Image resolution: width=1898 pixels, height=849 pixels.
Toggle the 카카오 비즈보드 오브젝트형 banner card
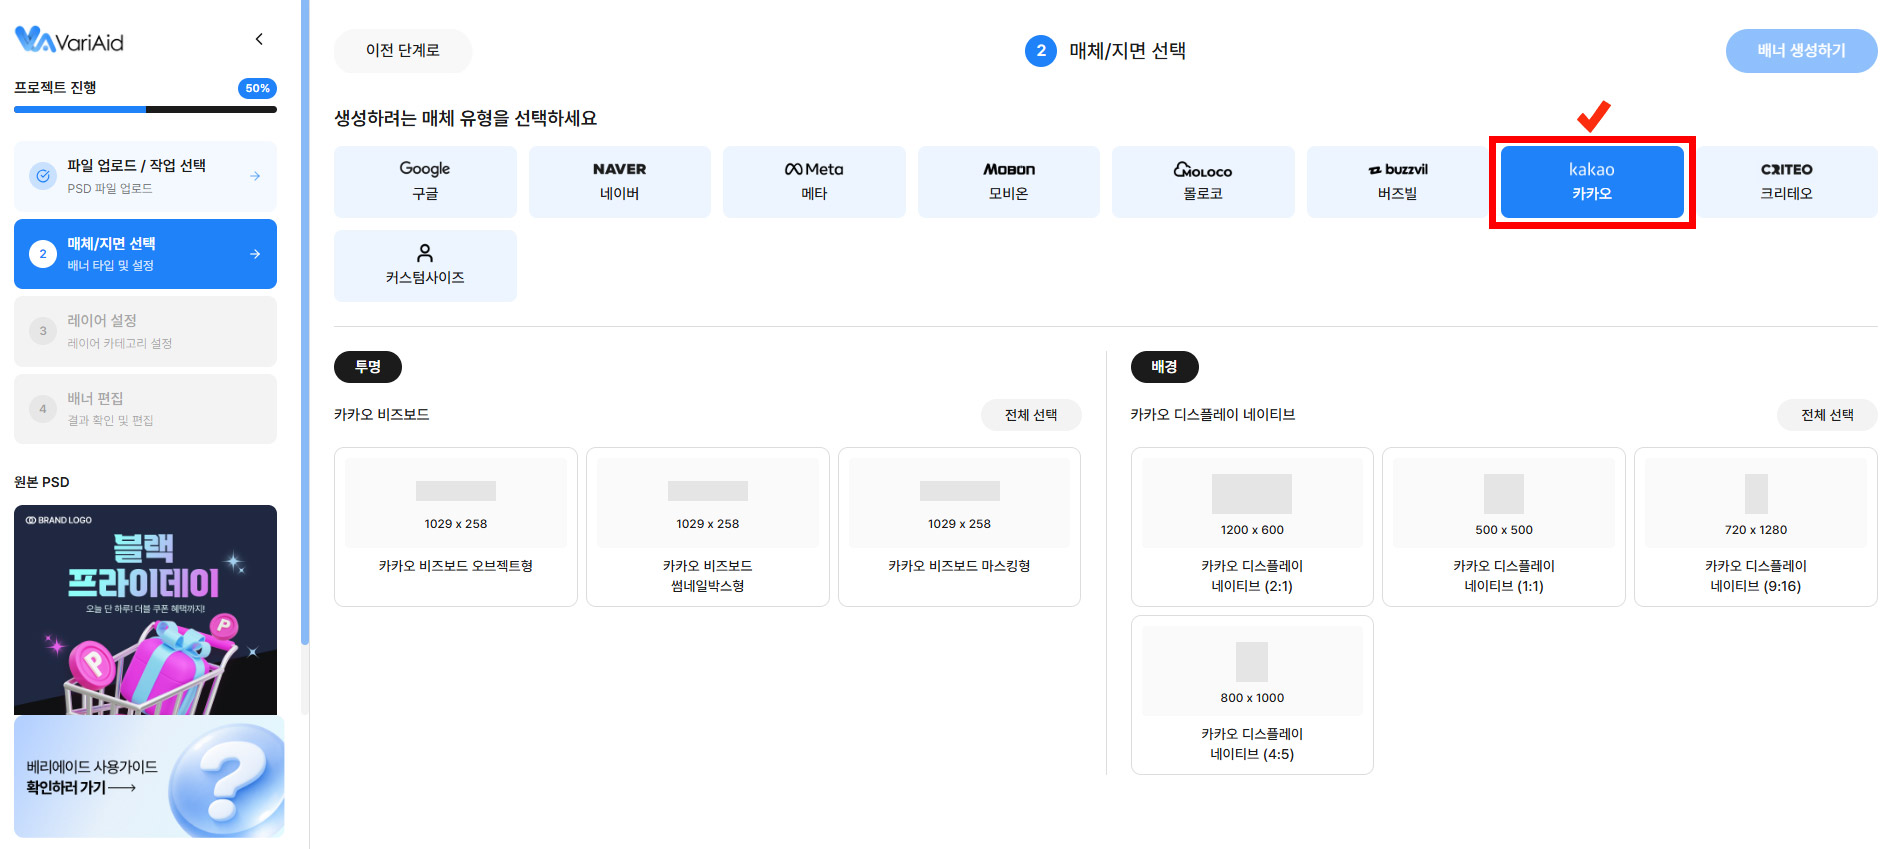point(456,526)
